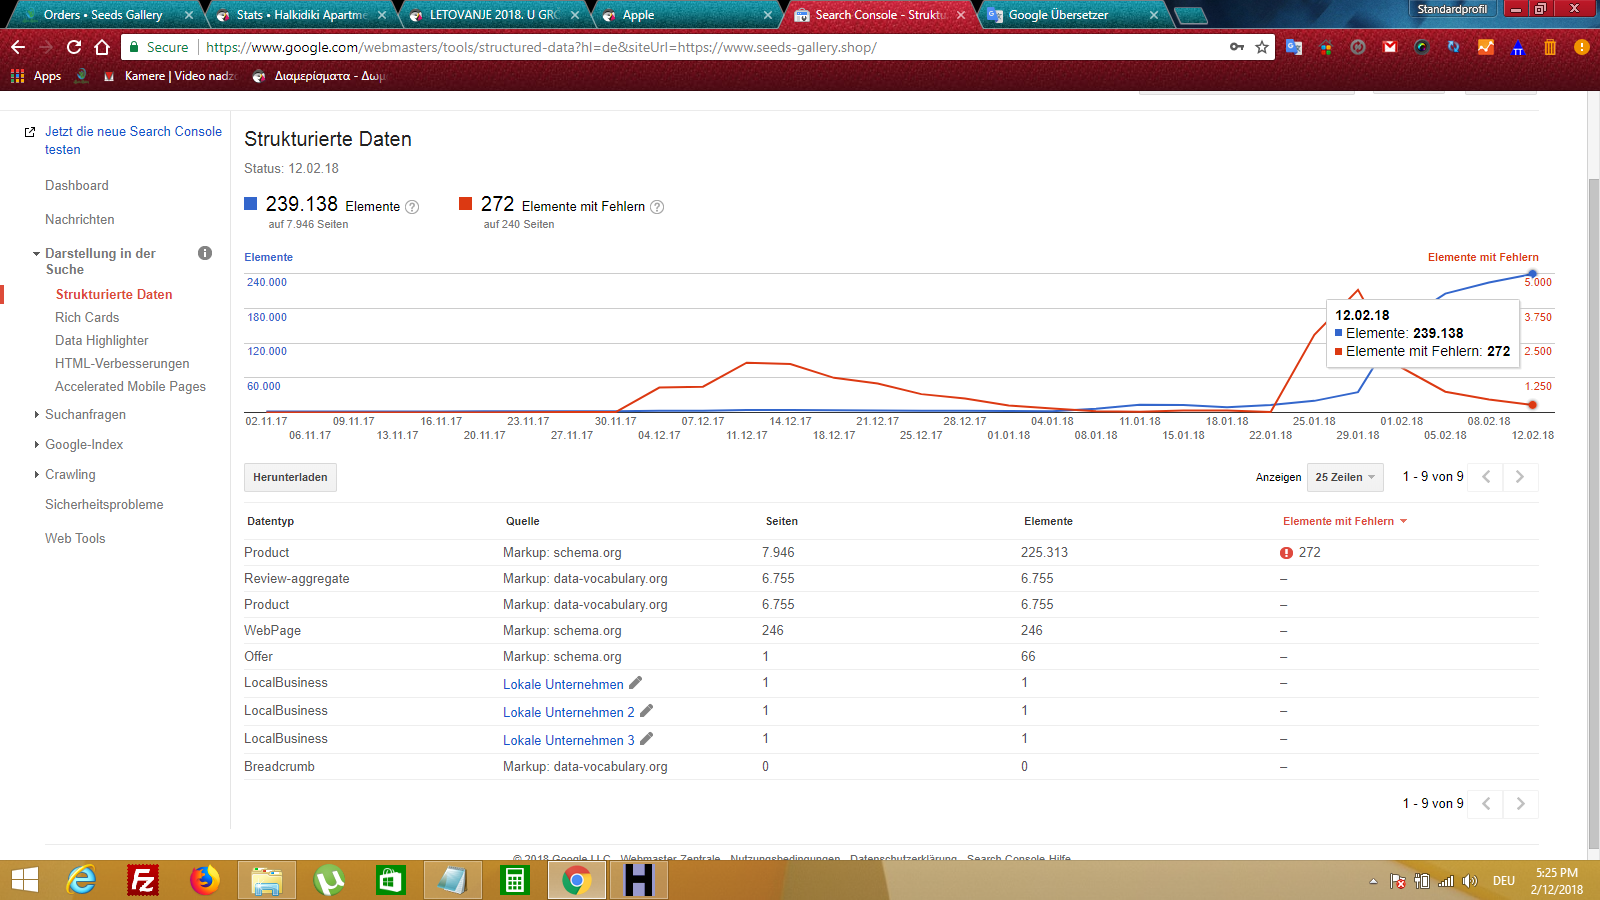
Task: Open File Explorer from the taskbar
Action: point(267,881)
